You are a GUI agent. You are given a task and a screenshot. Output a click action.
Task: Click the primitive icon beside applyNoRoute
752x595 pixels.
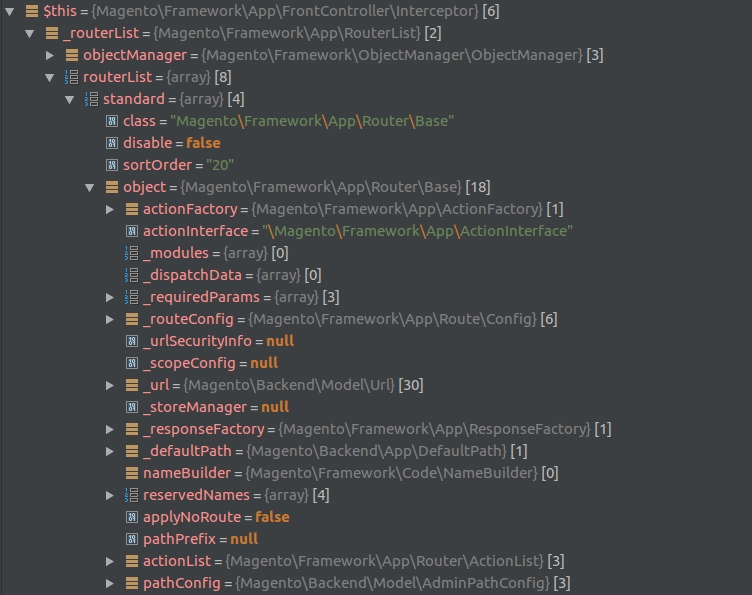click(x=132, y=517)
